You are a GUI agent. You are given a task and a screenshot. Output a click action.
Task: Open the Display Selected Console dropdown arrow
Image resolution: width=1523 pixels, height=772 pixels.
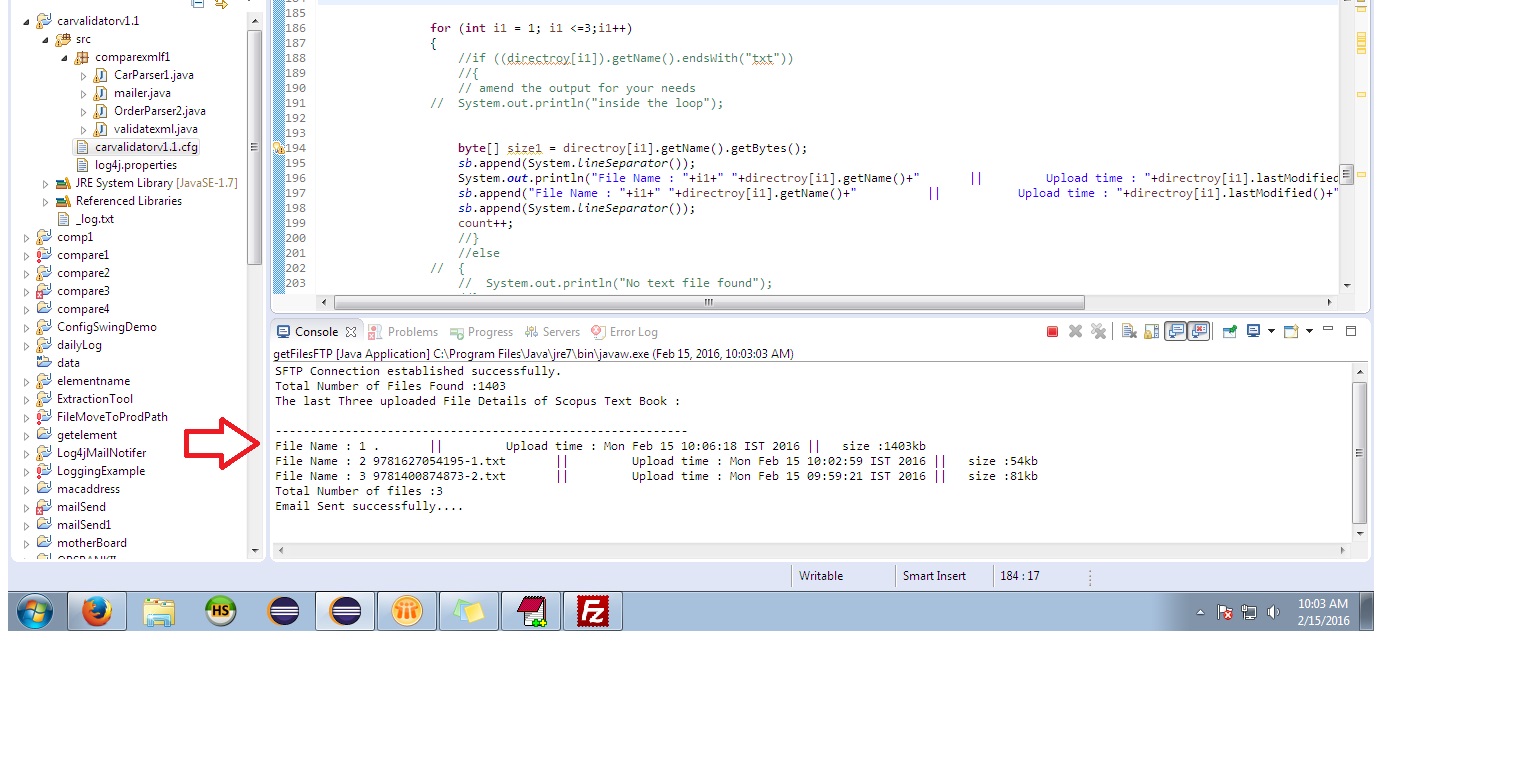1271,331
